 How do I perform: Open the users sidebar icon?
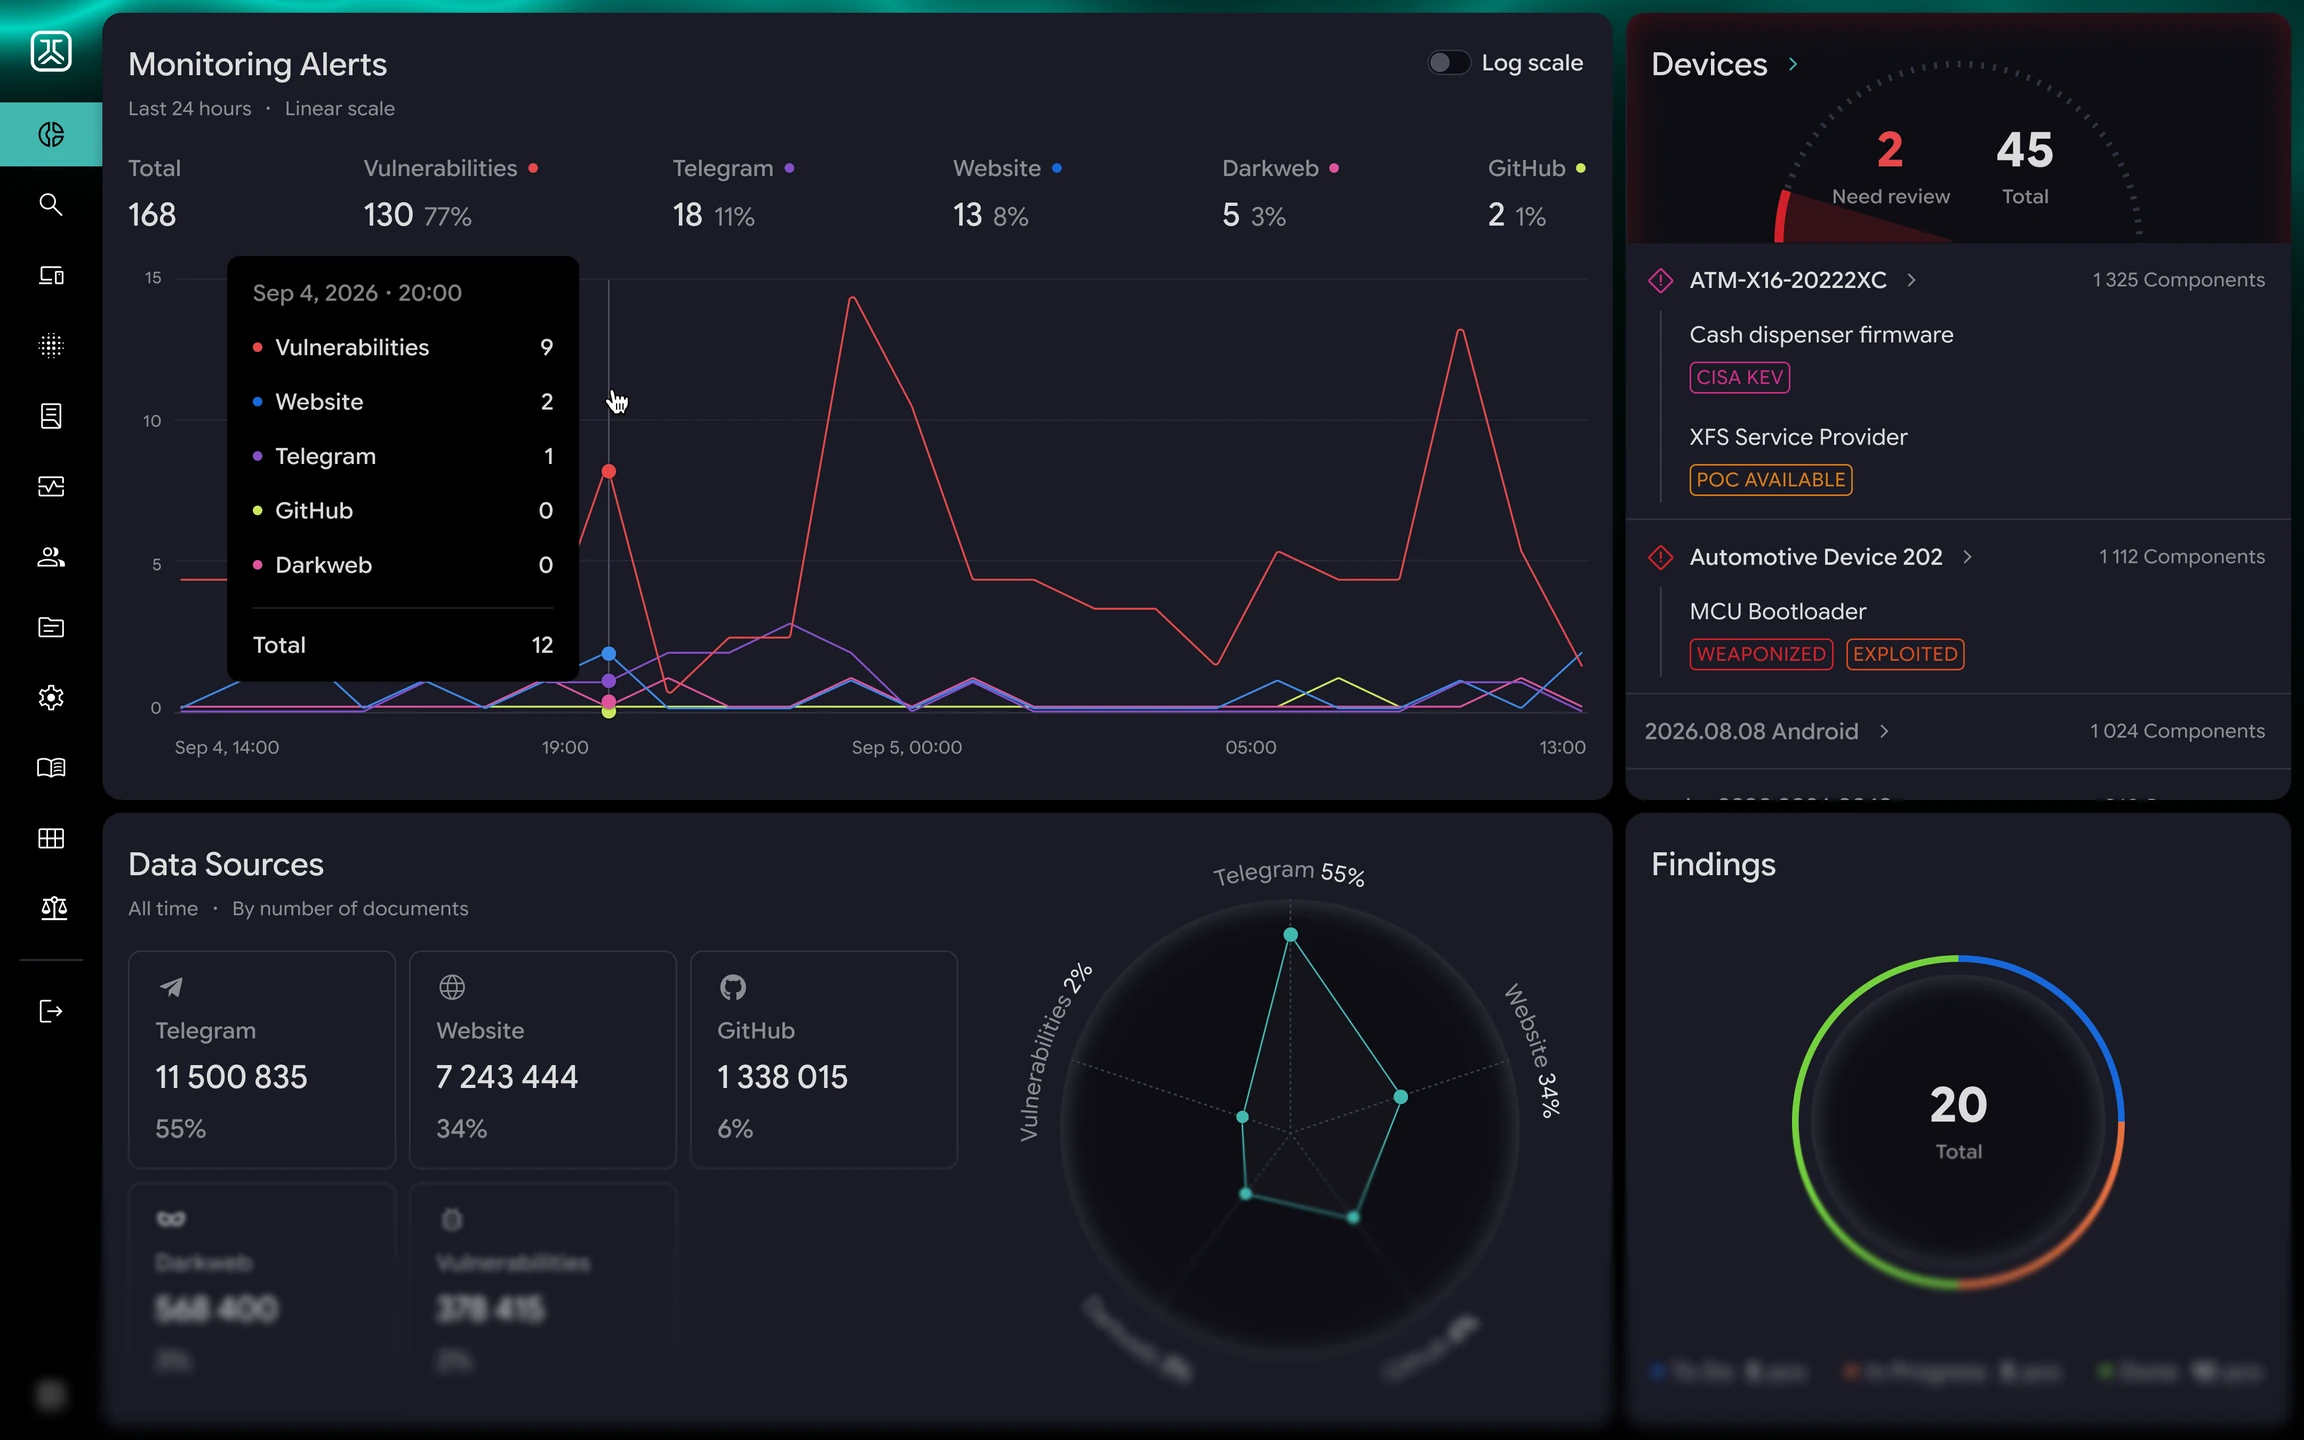(x=51, y=557)
